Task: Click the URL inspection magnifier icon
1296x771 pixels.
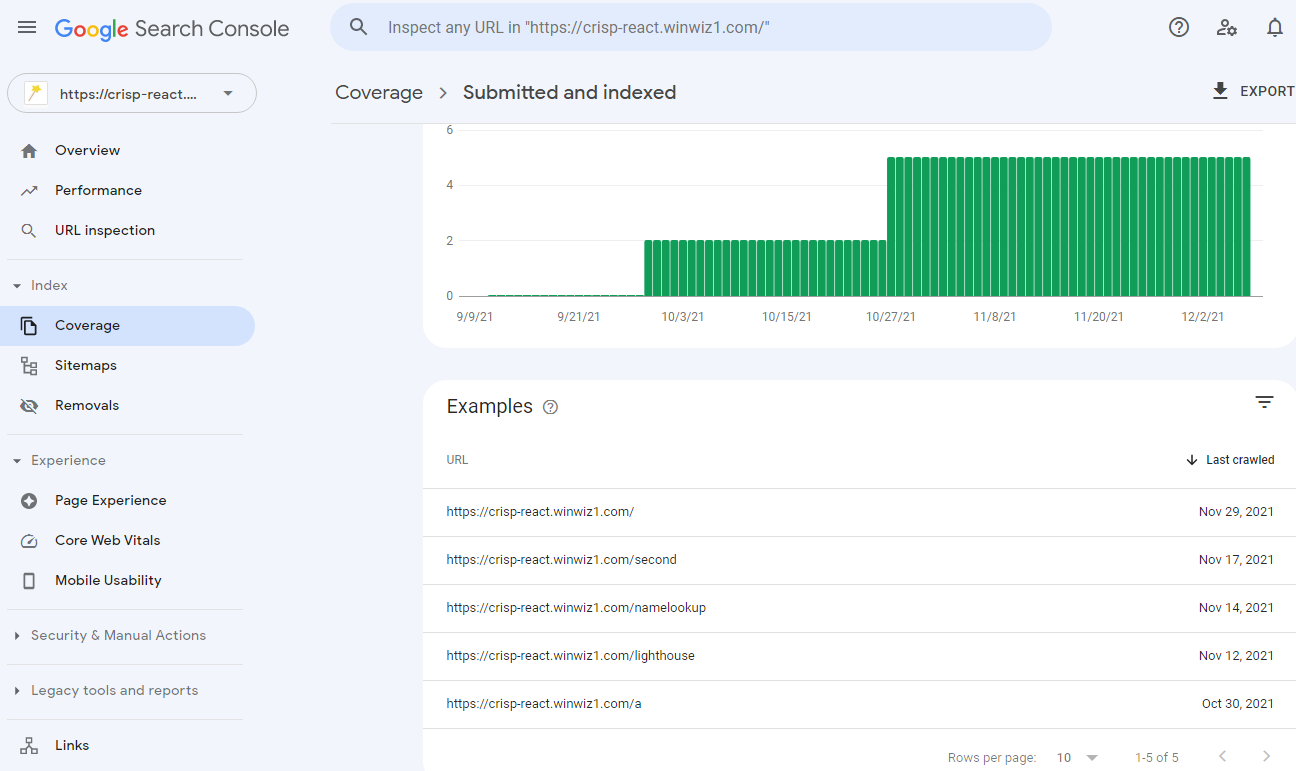Action: pyautogui.click(x=29, y=230)
